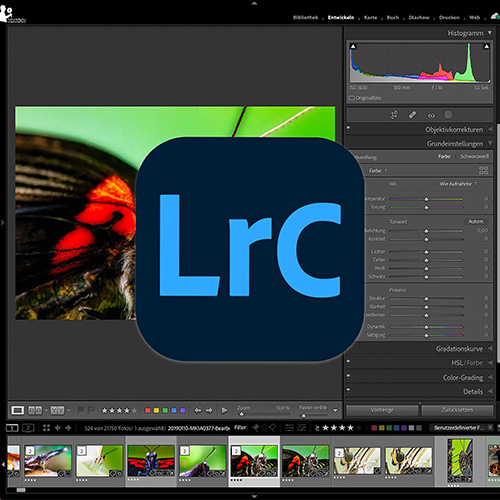Switch to Bibliothek module

[x=306, y=18]
